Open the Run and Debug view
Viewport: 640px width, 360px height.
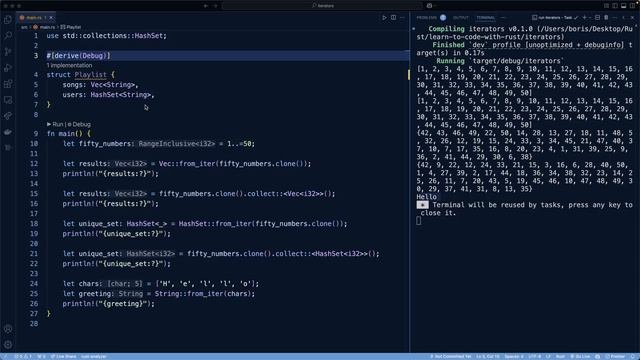click(8, 68)
